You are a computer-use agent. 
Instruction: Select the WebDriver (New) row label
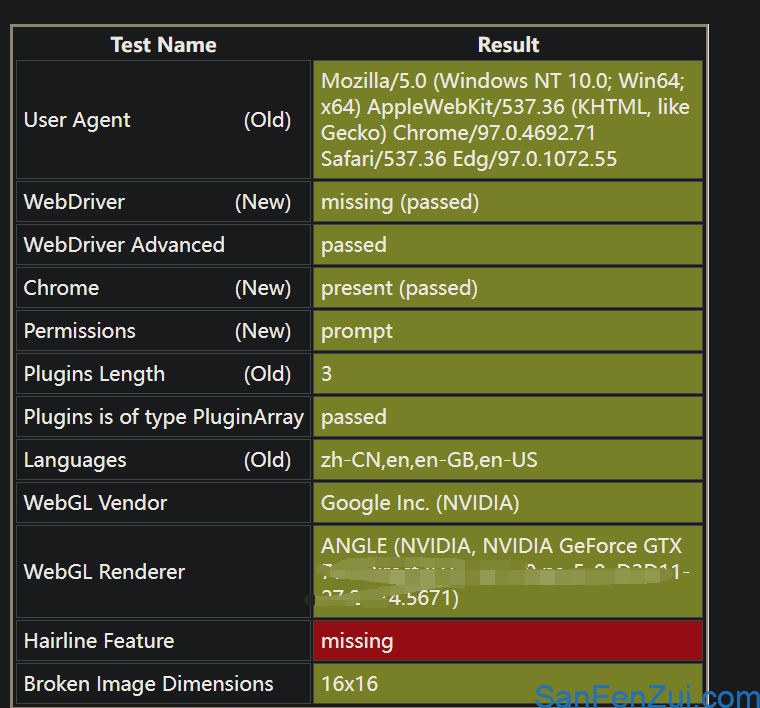point(163,202)
